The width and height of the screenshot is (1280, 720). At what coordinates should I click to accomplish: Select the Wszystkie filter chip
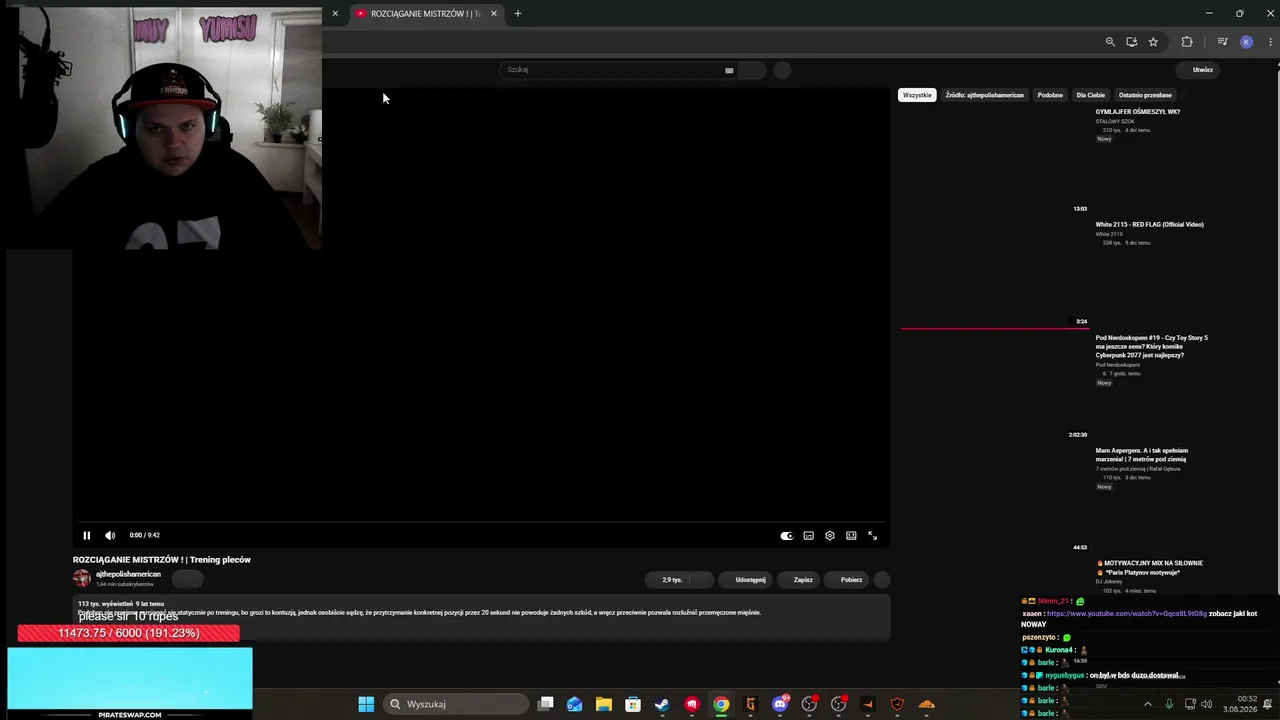click(917, 95)
